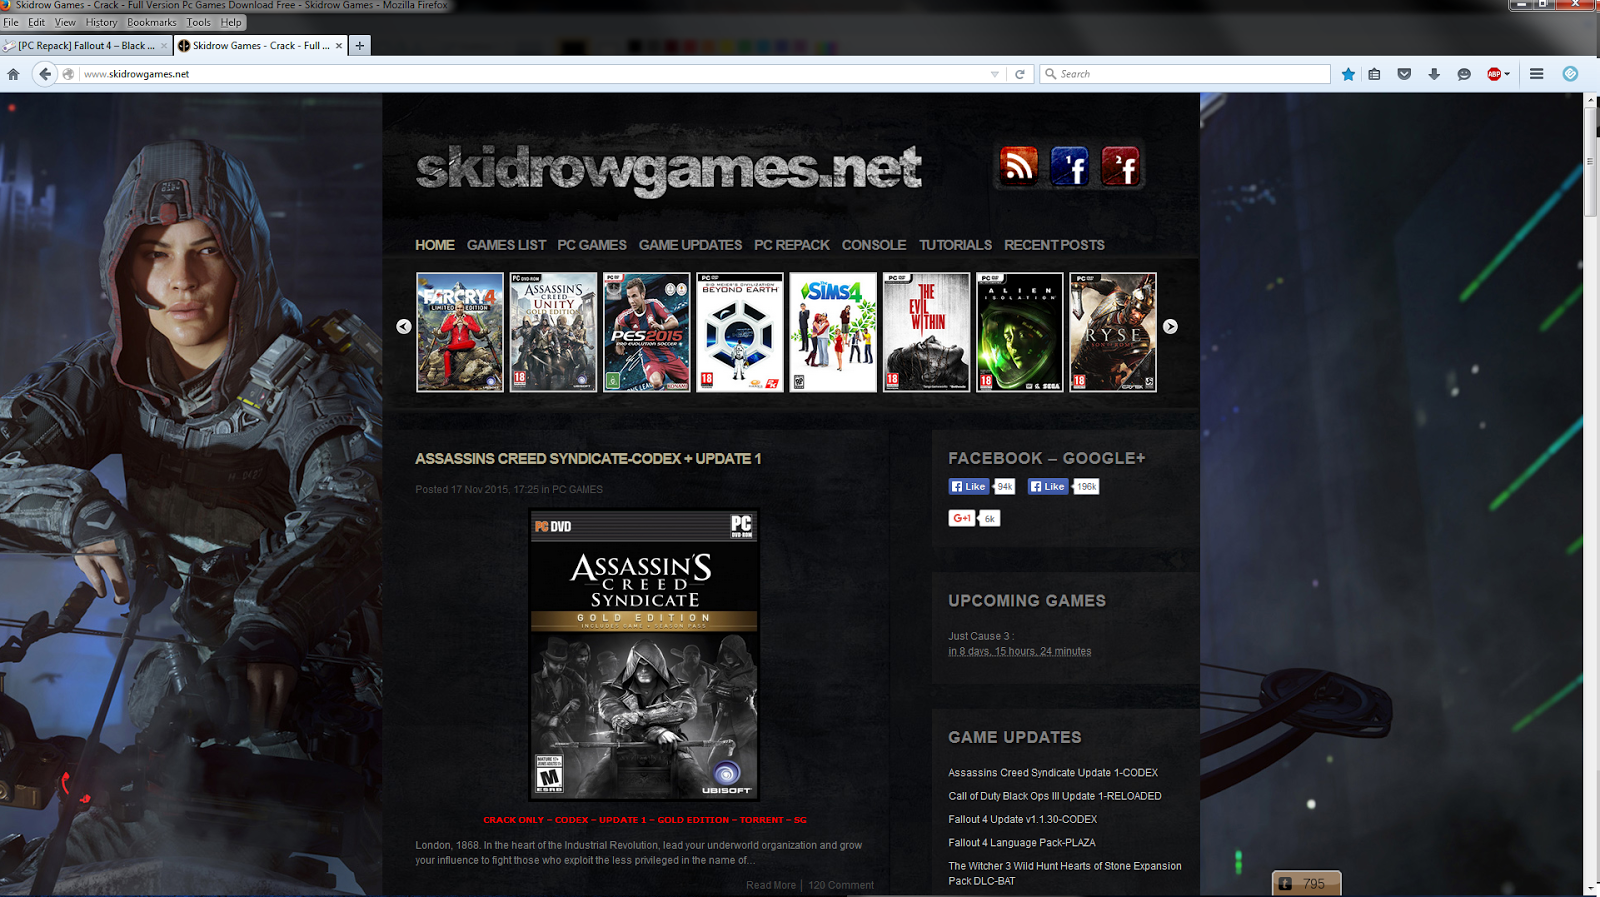Click the carousel next arrow
This screenshot has width=1600, height=897.
(x=1170, y=326)
